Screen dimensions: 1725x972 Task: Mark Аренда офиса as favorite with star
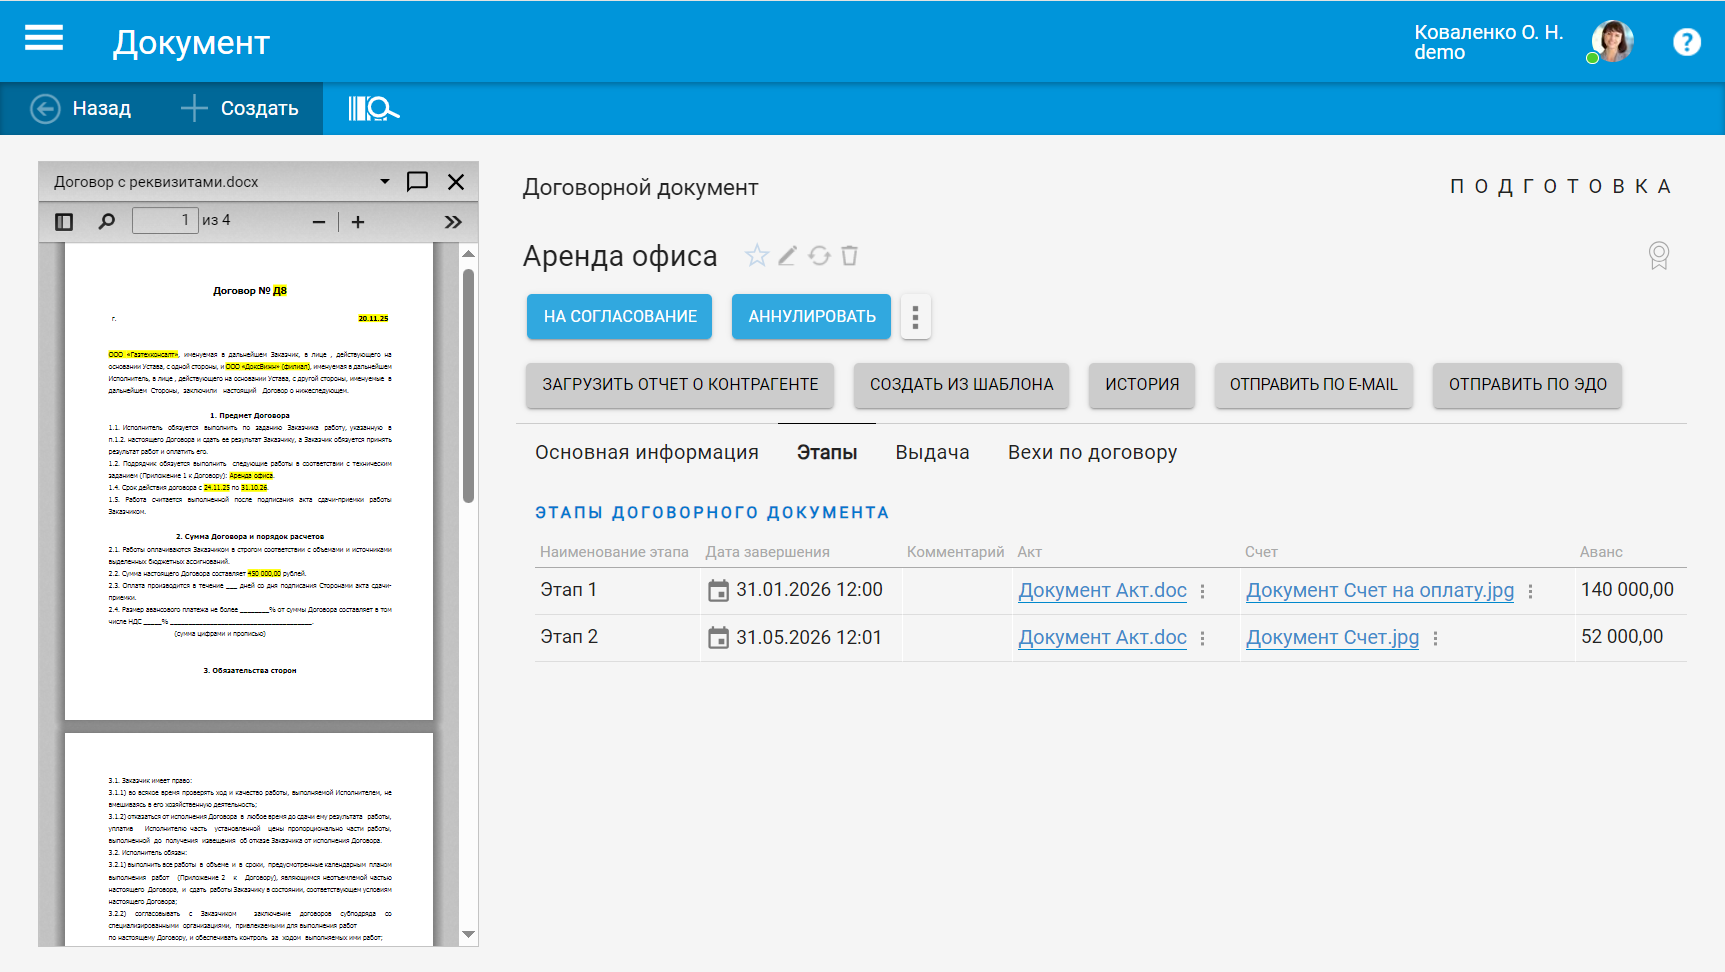[756, 256]
